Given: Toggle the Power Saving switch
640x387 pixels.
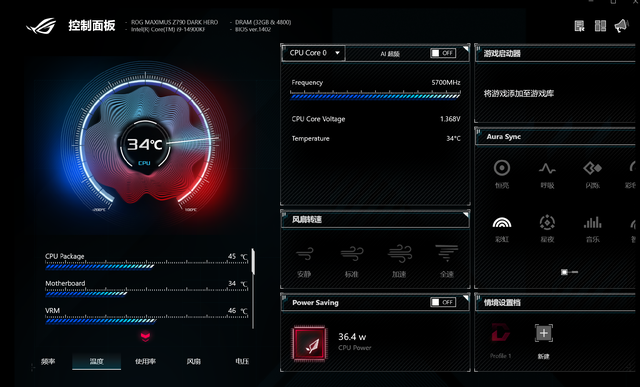Looking at the screenshot, I should click(443, 302).
